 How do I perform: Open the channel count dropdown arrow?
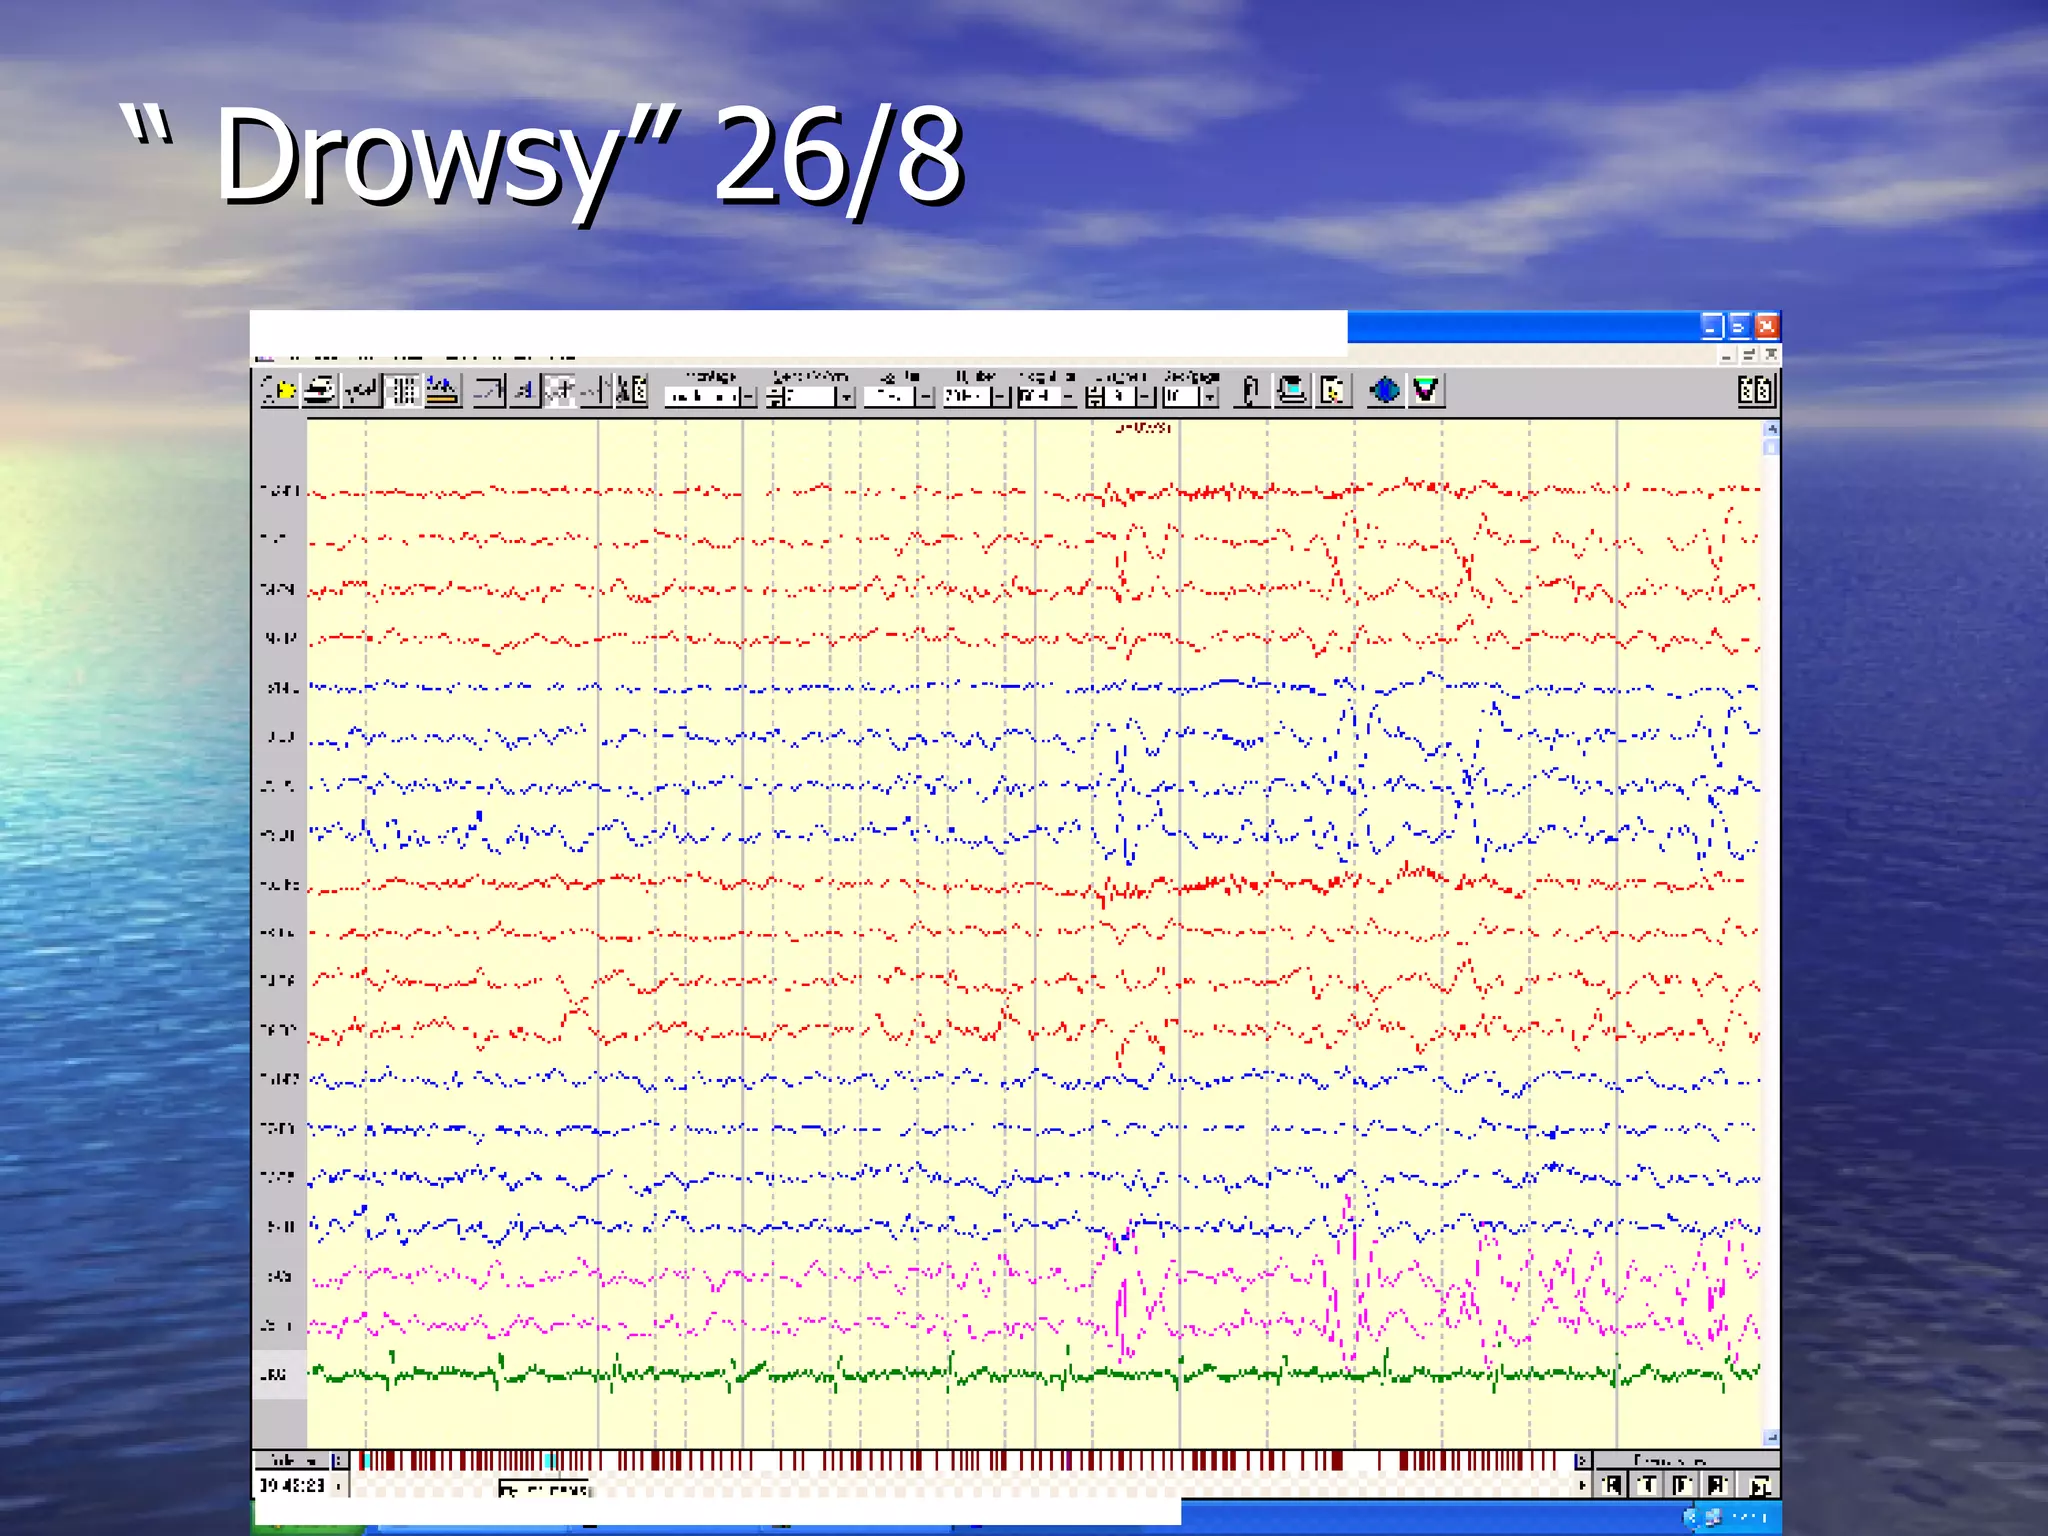[1146, 397]
